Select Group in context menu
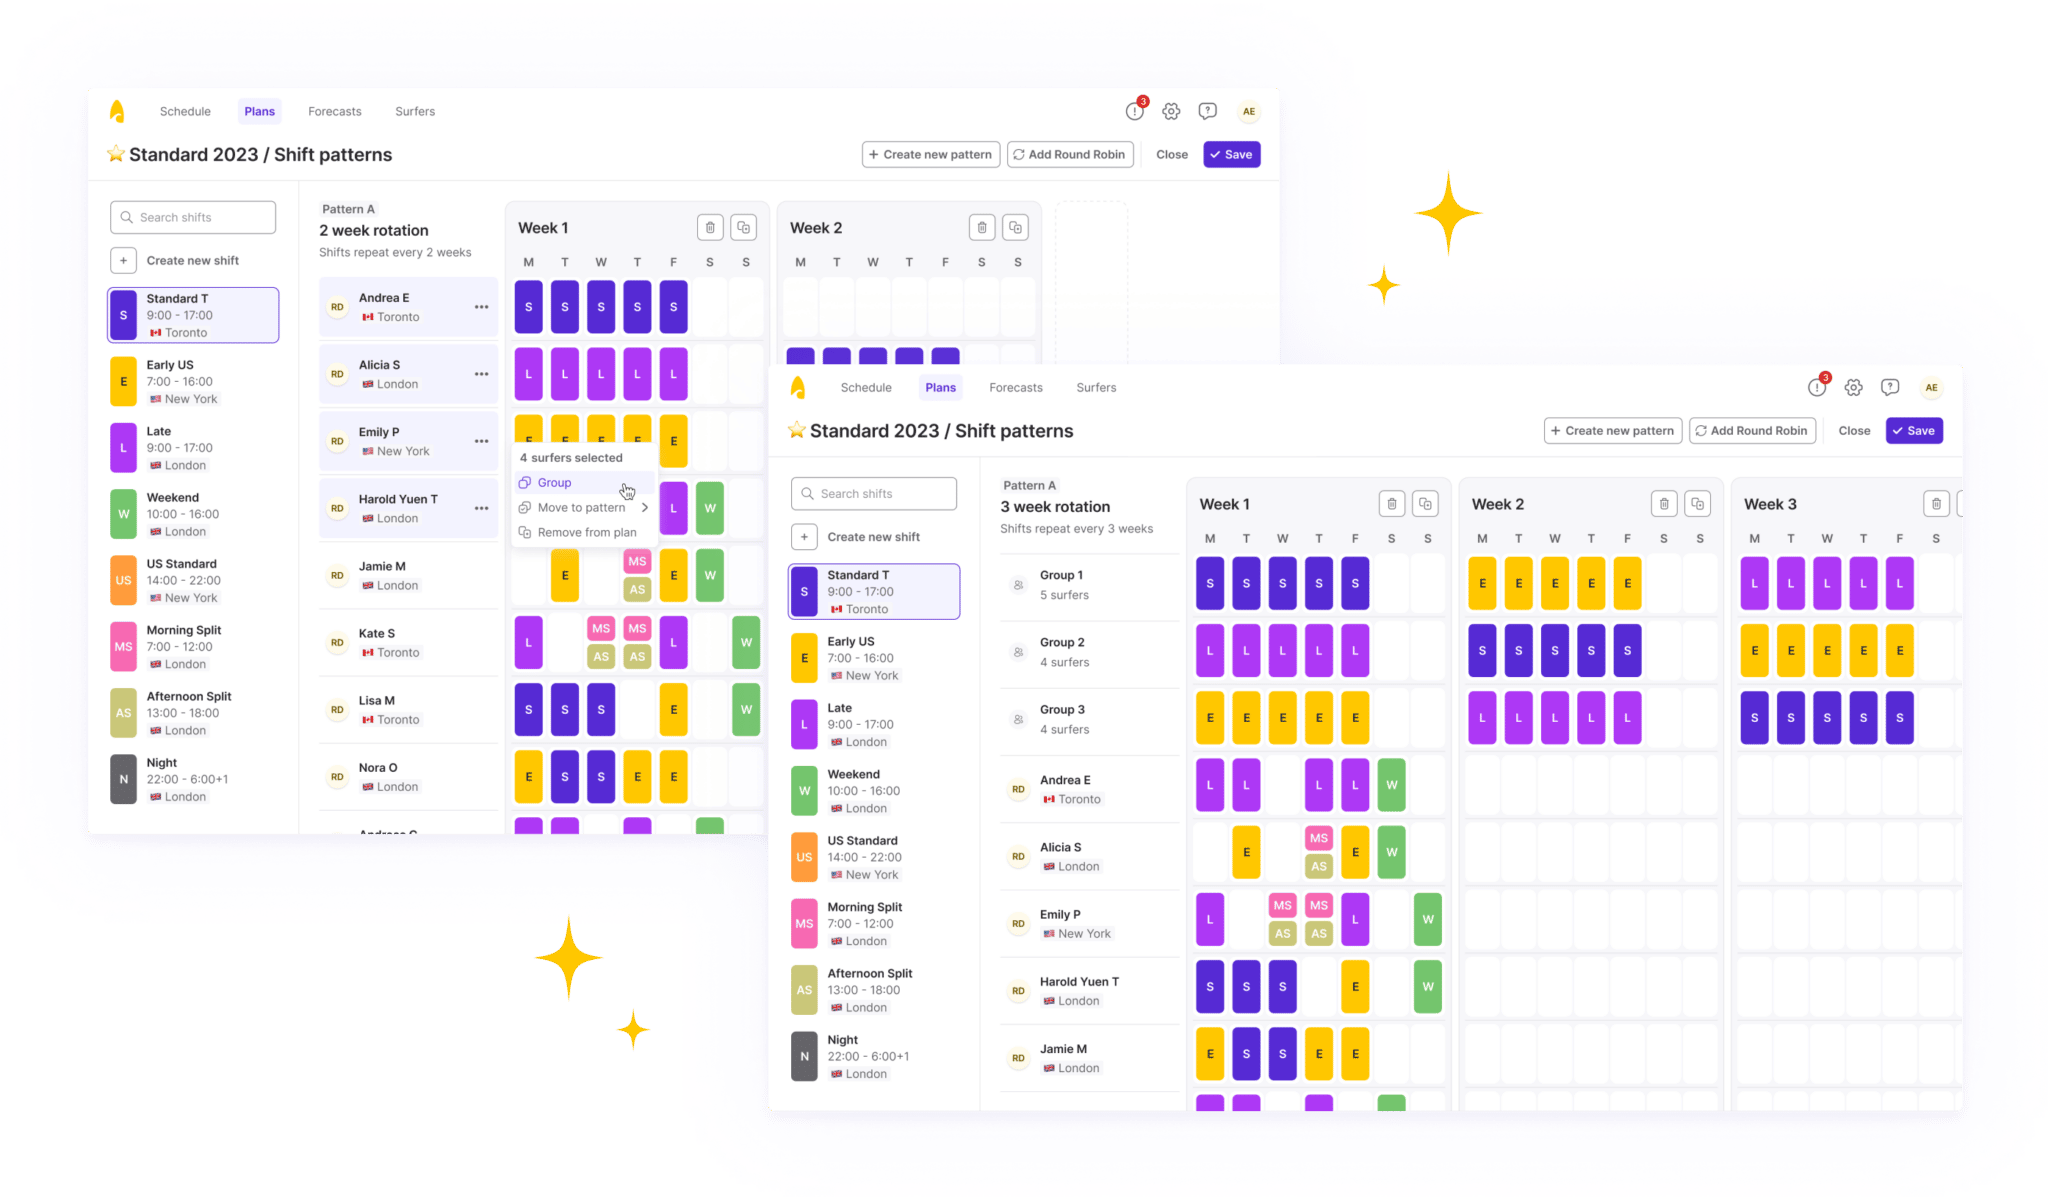This screenshot has width=2048, height=1197. (585, 482)
